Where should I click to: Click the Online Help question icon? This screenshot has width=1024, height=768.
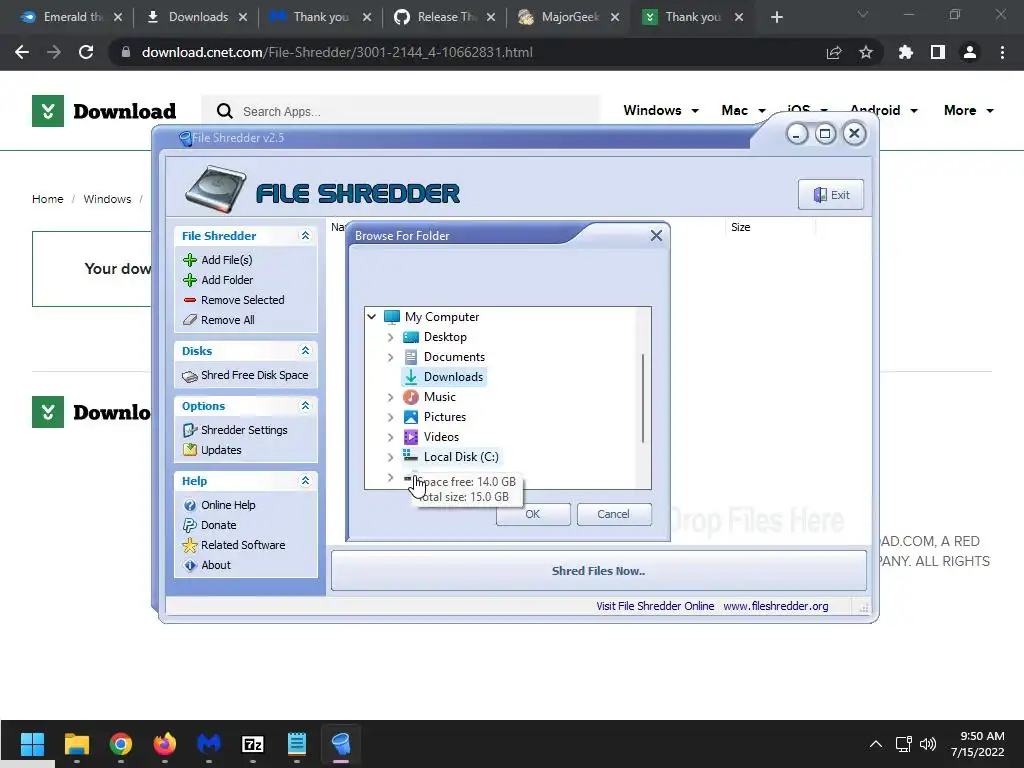(x=190, y=505)
